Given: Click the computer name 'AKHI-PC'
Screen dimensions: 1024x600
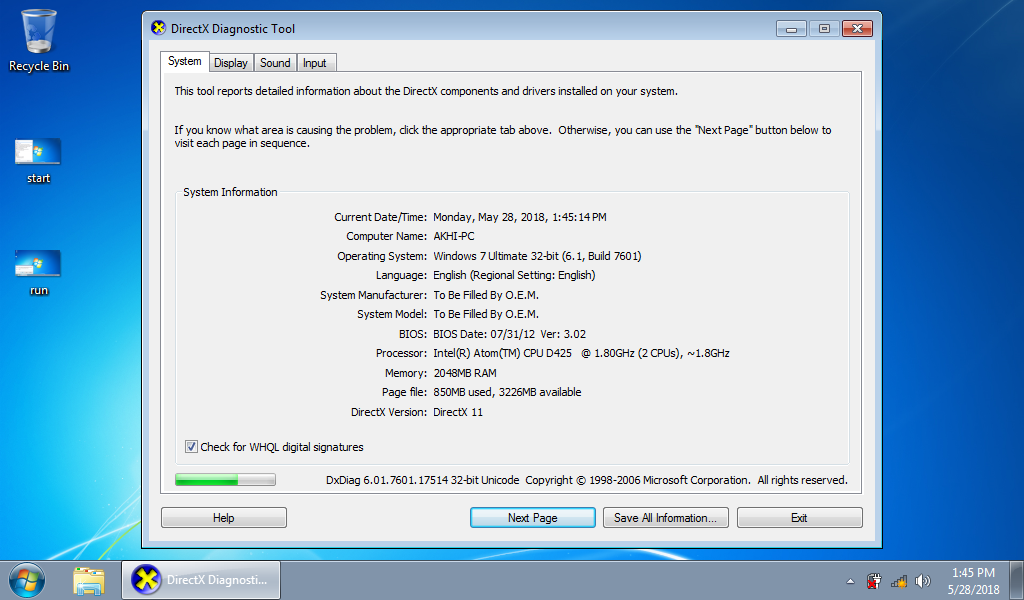Looking at the screenshot, I should (x=454, y=236).
